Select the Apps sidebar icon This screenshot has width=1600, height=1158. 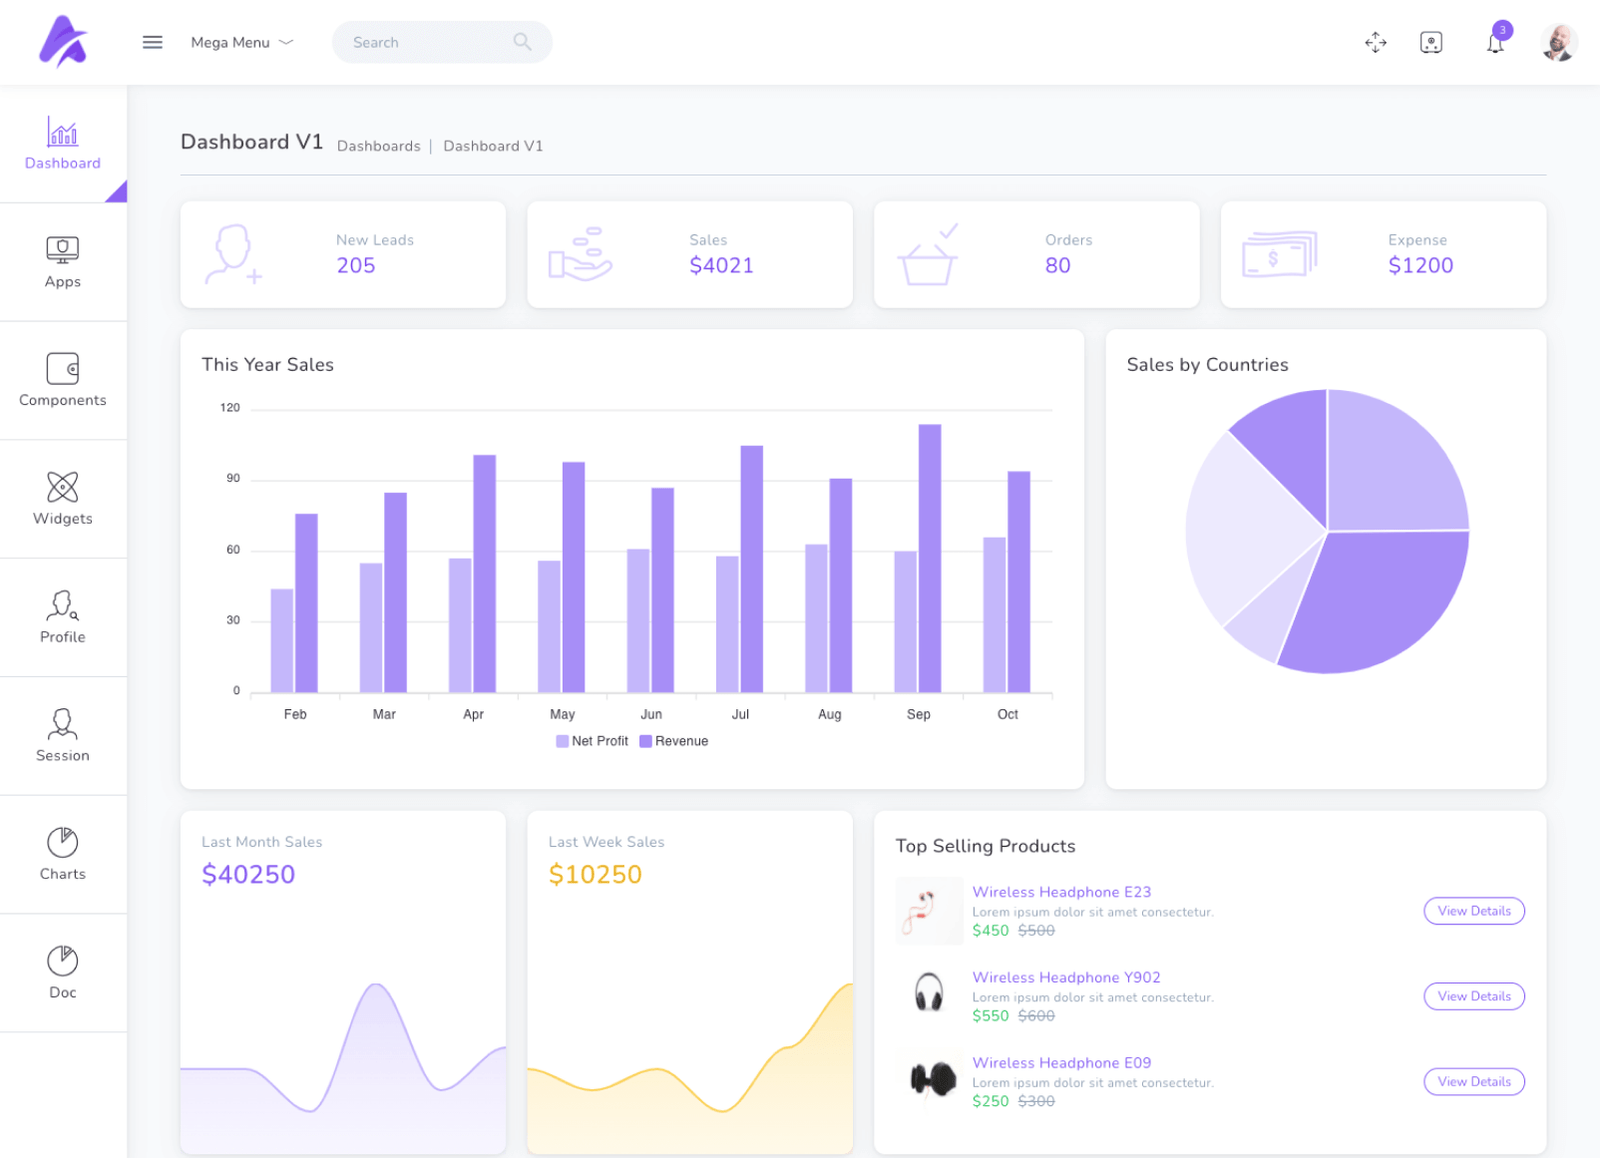tap(62, 262)
